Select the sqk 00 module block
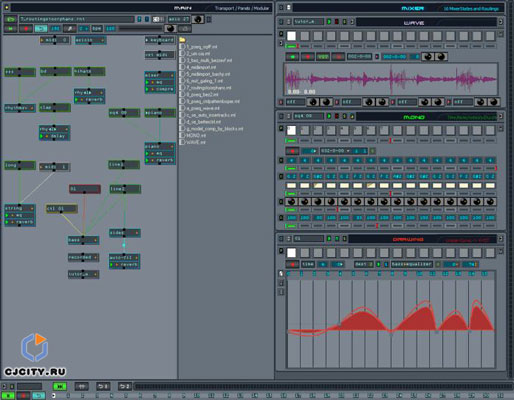The height and width of the screenshot is (400, 514). [x=124, y=113]
